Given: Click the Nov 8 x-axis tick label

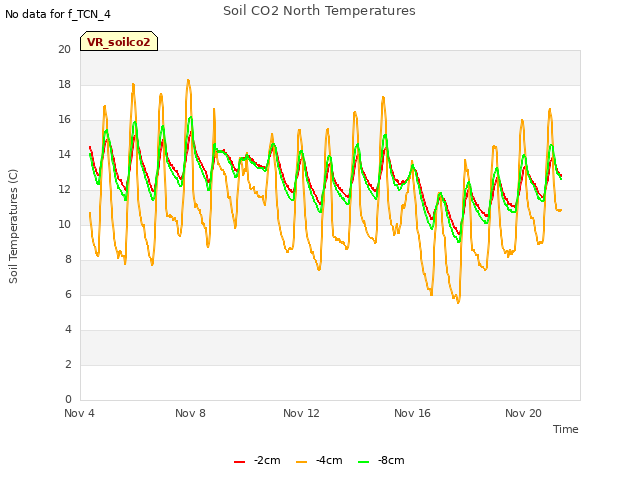Looking at the screenshot, I should click(190, 413).
